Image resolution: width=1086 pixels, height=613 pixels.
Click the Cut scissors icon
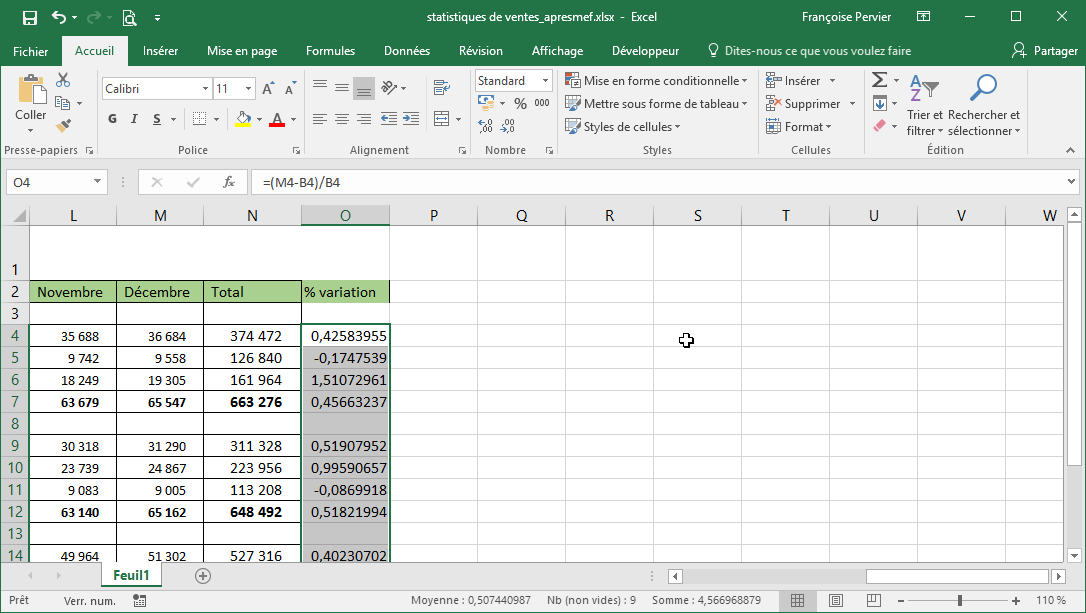(63, 80)
